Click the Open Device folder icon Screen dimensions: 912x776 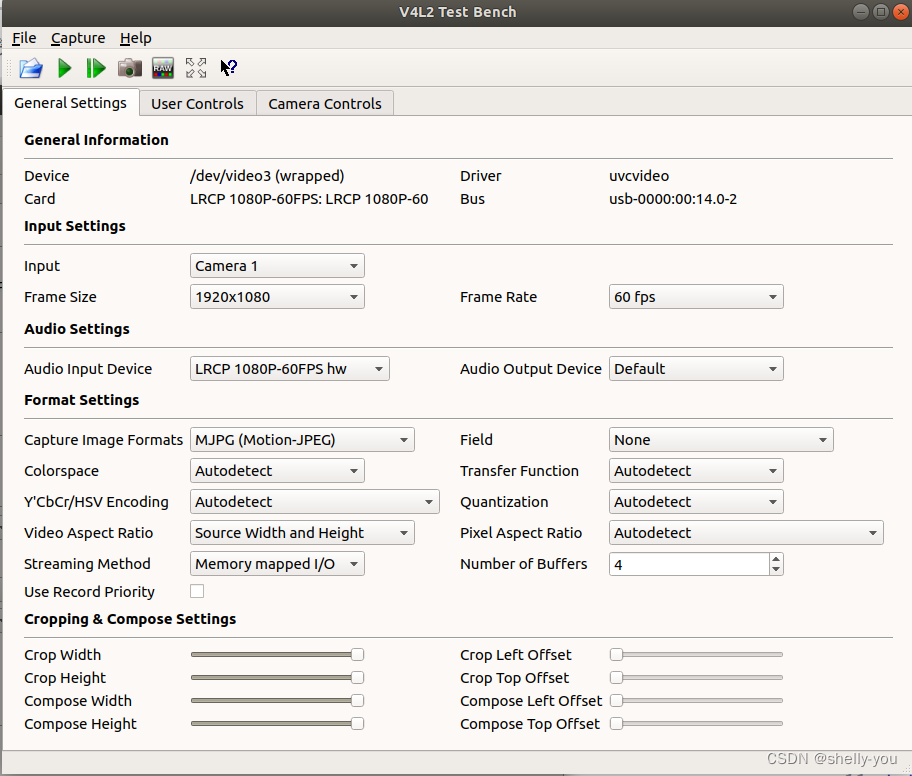[31, 68]
